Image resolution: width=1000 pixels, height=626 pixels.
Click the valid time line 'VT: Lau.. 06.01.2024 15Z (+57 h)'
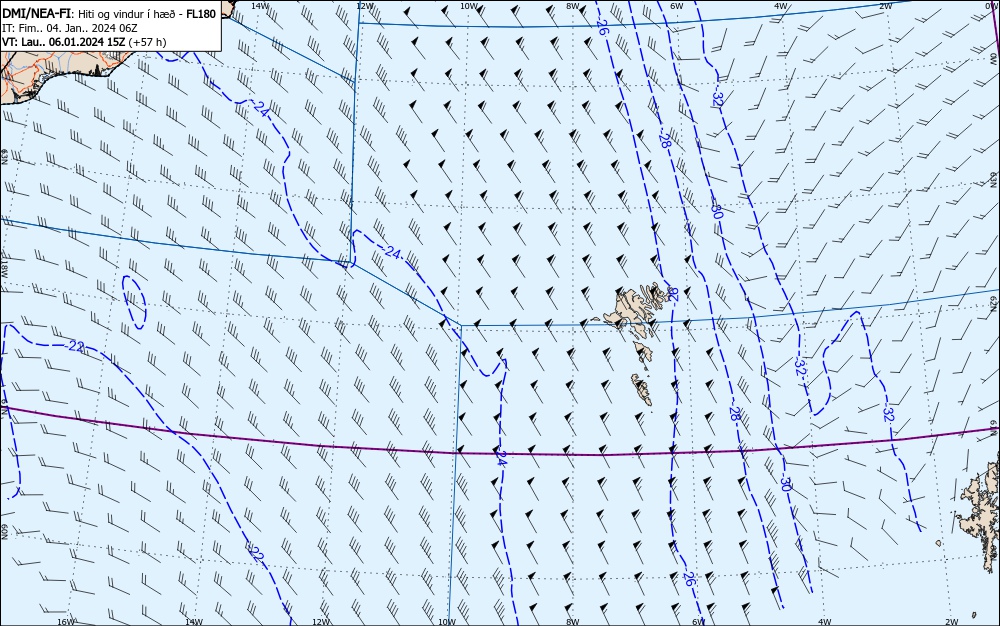tap(84, 42)
